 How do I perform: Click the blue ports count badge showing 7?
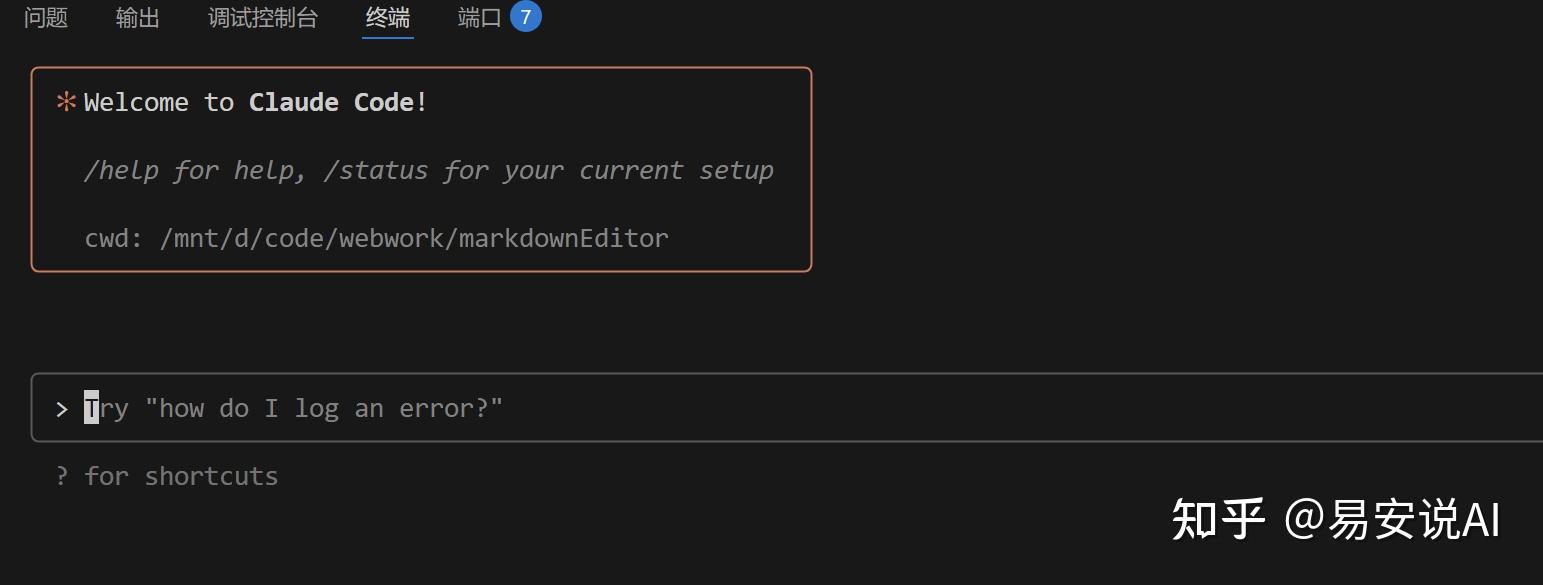point(525,17)
